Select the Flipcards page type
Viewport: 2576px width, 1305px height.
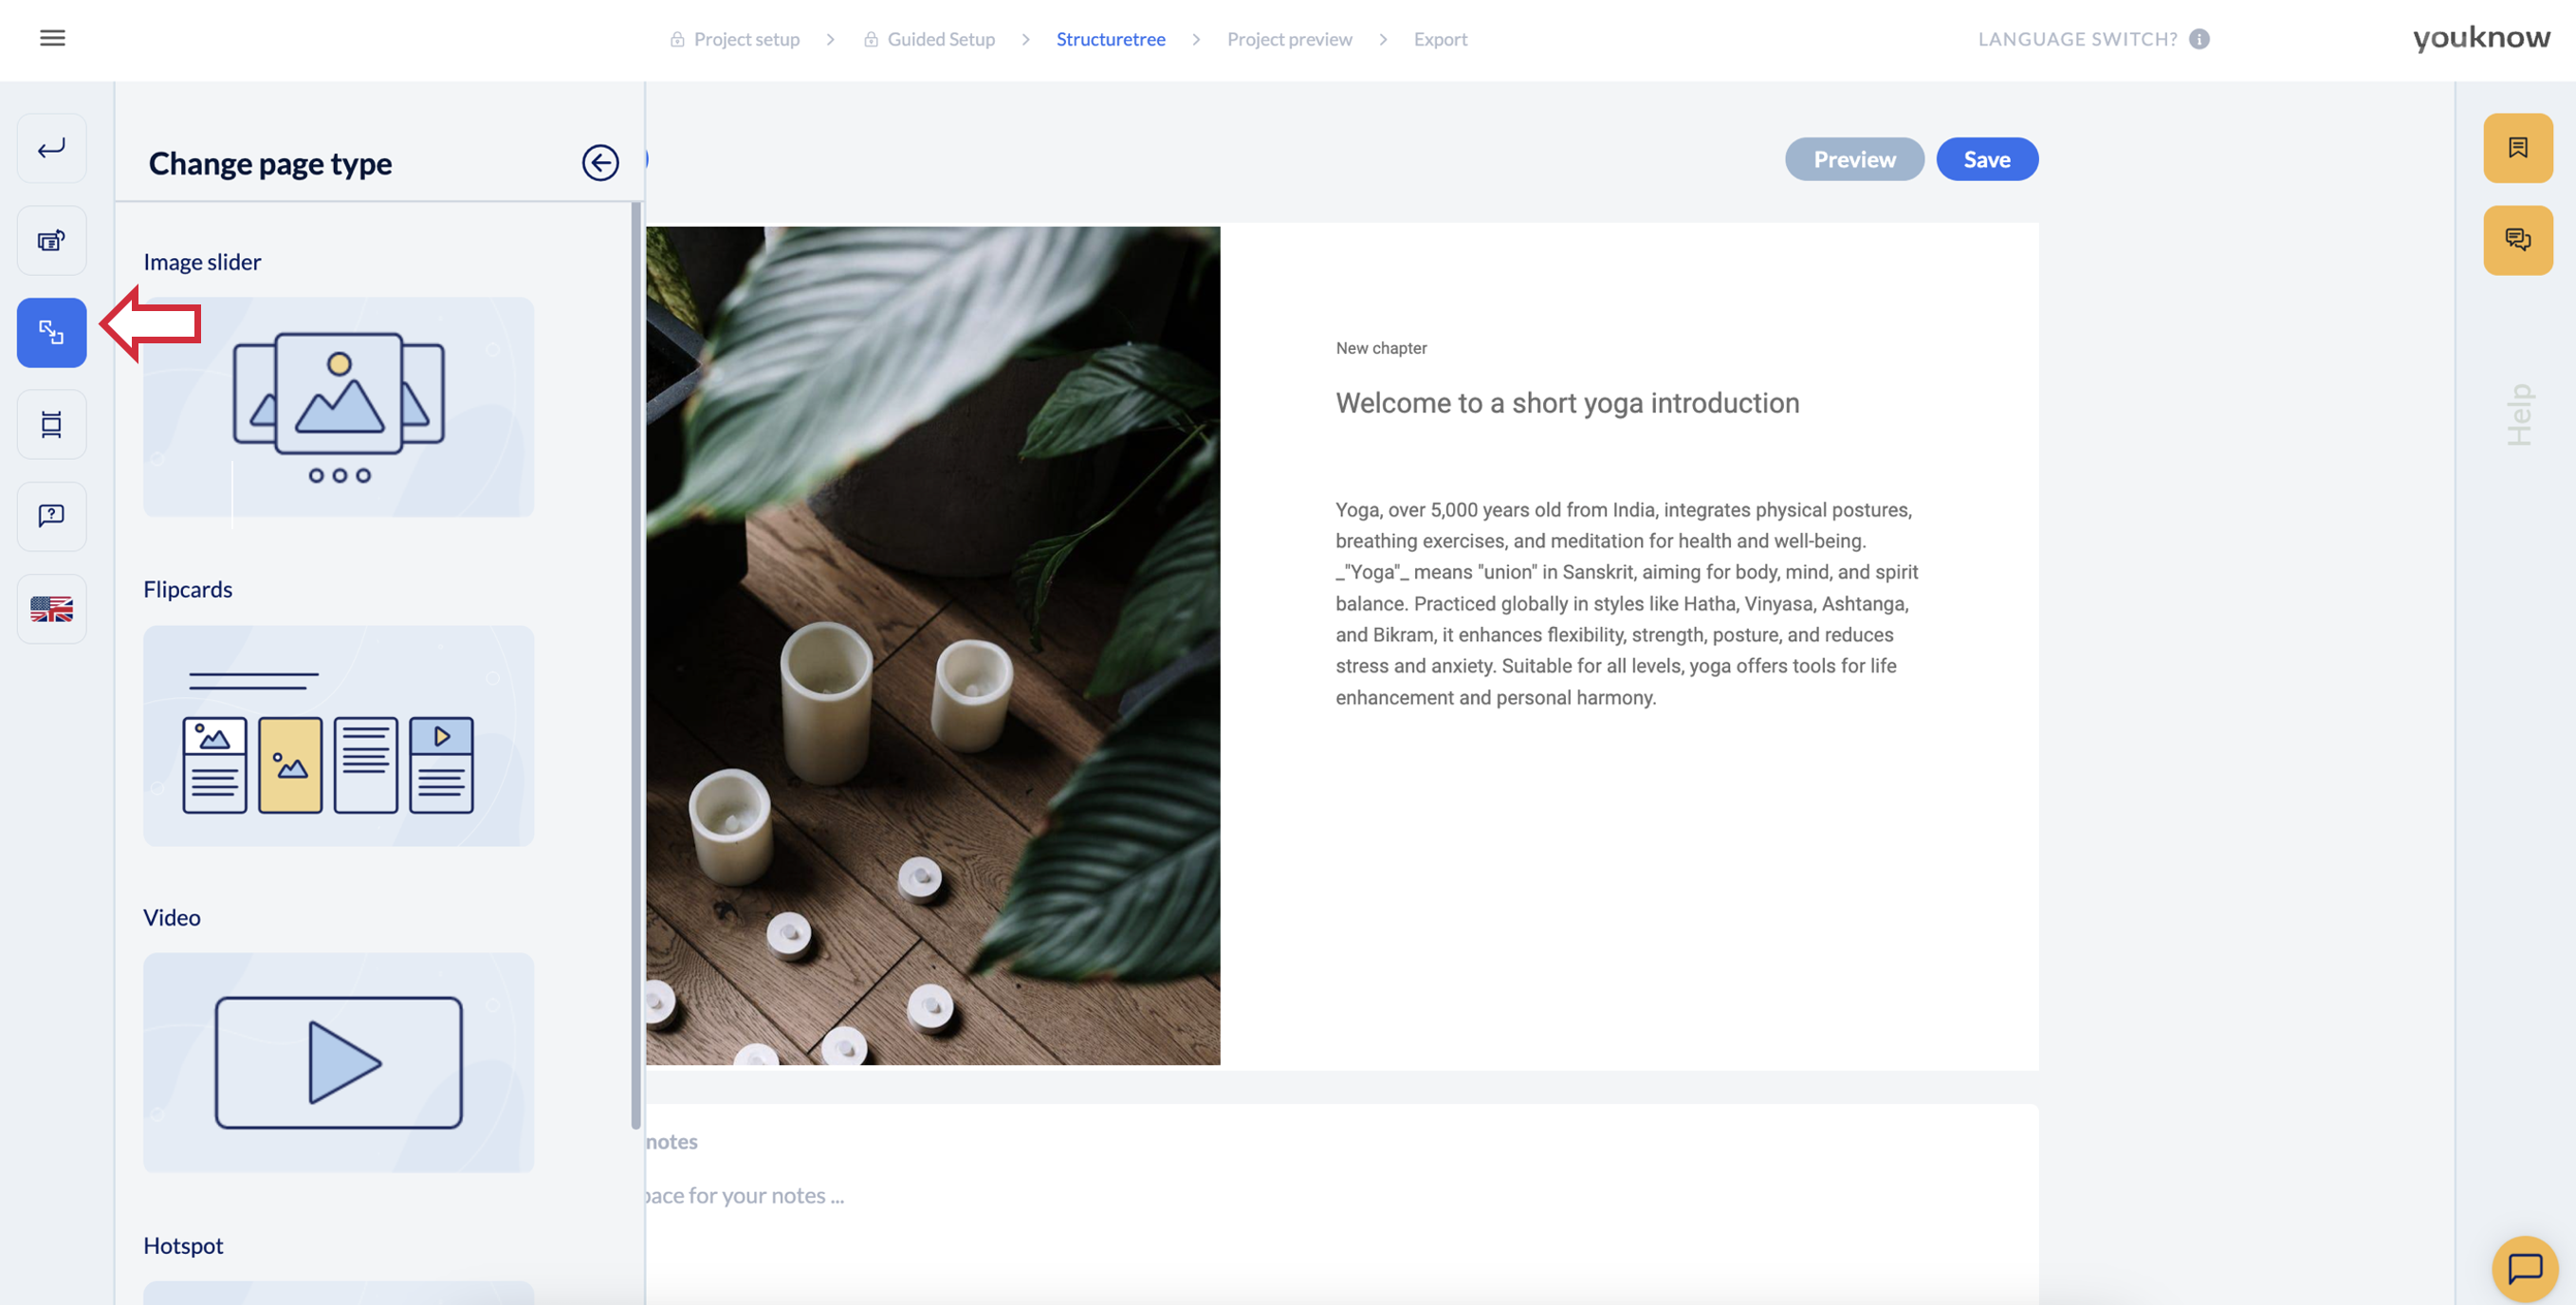point(338,736)
